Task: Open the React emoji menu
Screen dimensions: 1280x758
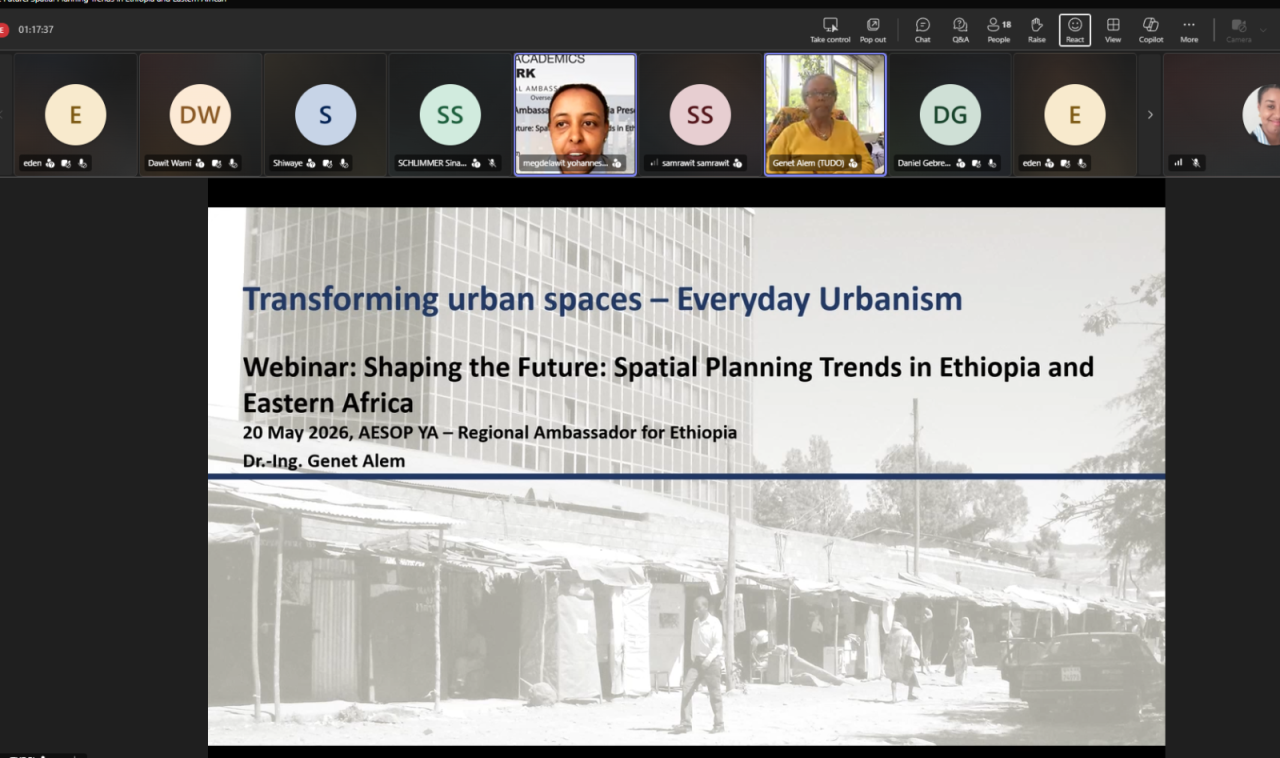Action: tap(1075, 30)
